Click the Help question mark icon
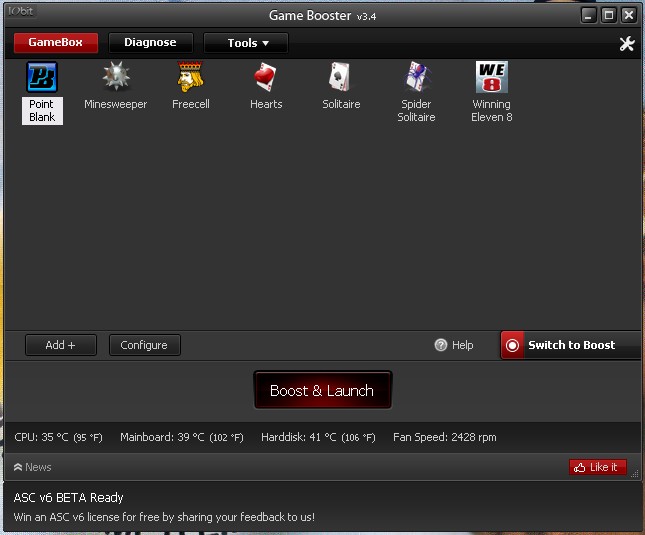The width and height of the screenshot is (645, 535). (x=441, y=345)
